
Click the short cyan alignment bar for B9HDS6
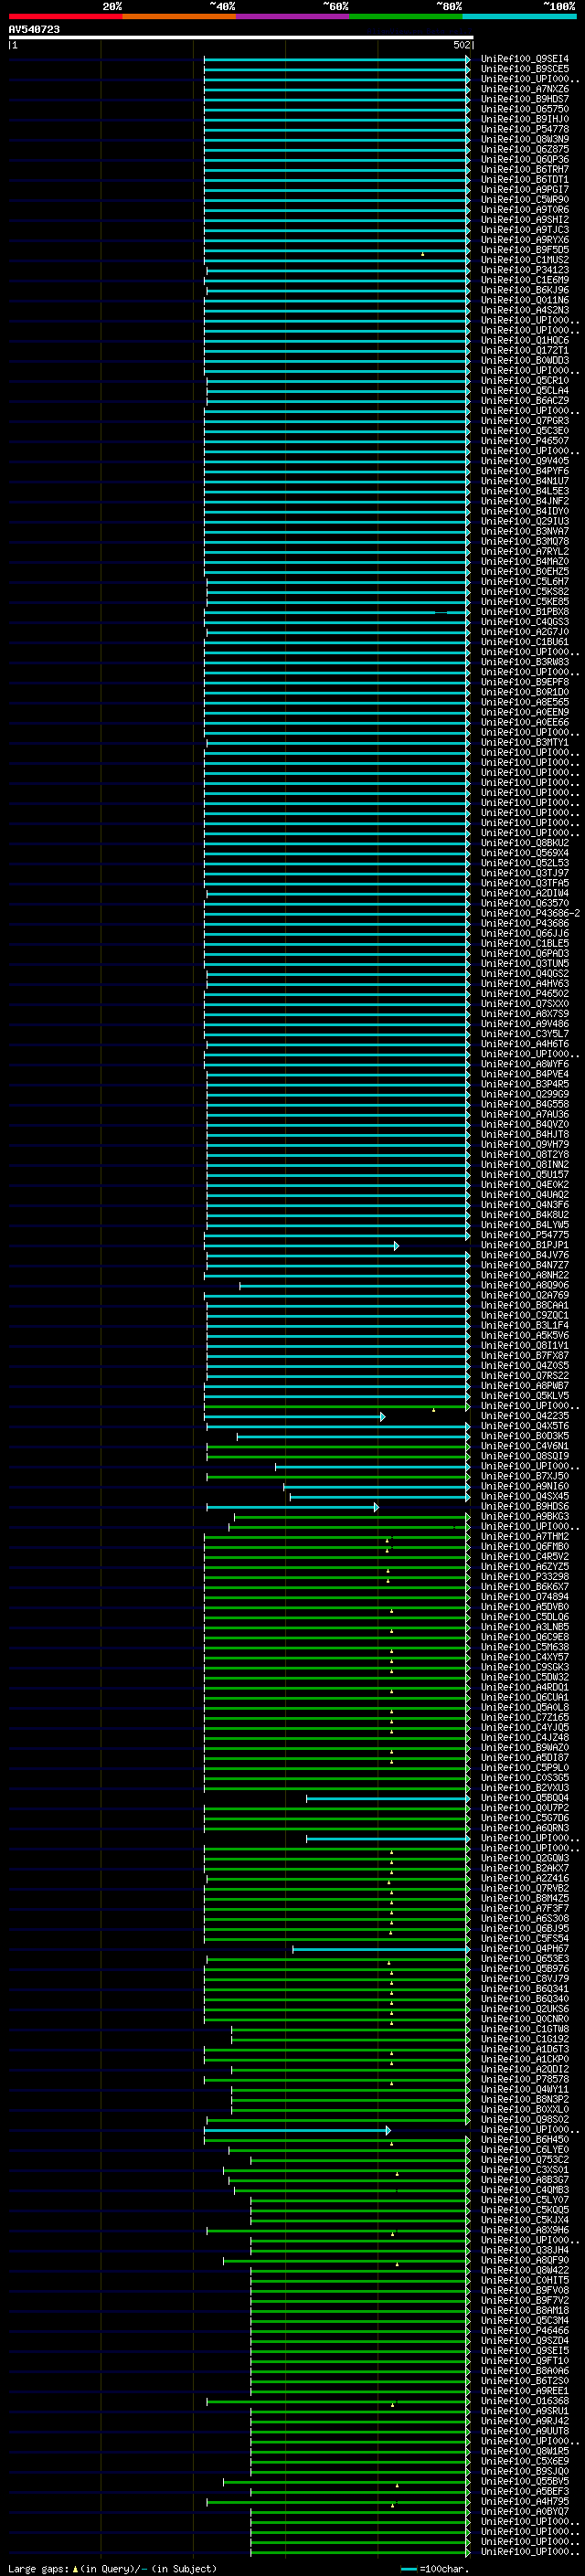(x=292, y=1506)
